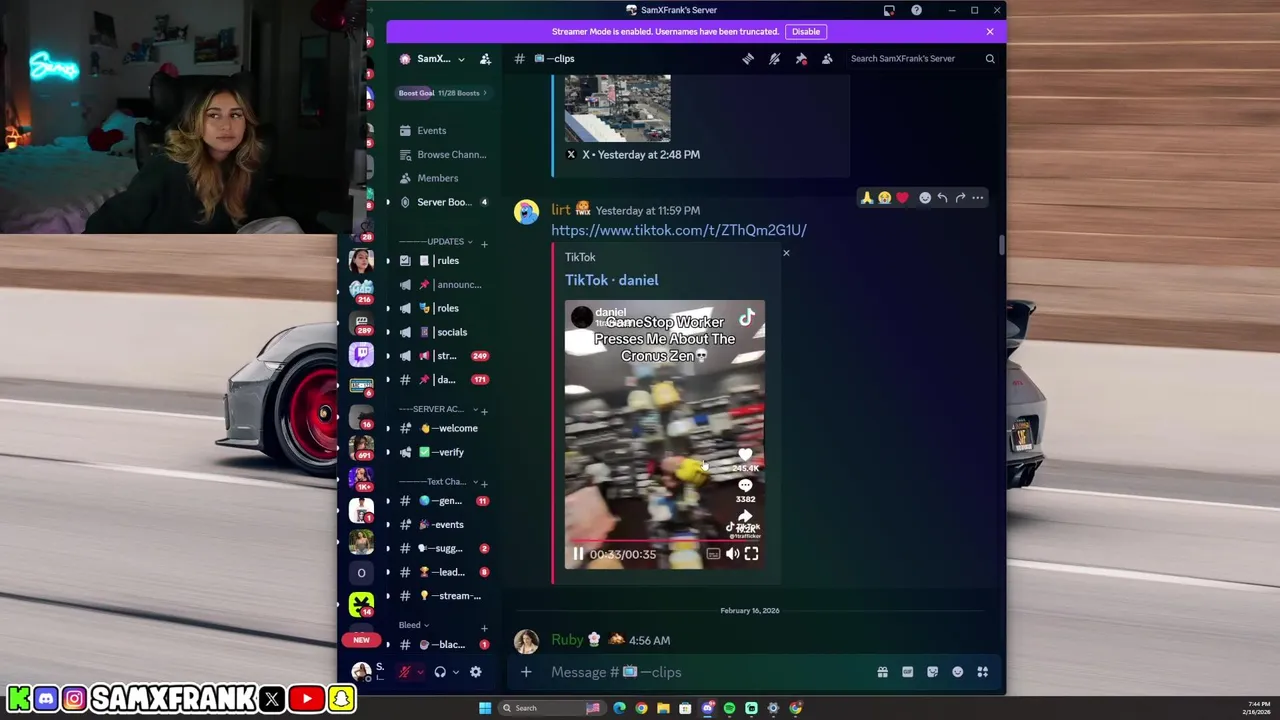
Task: Select the rules channel
Action: tap(442, 261)
